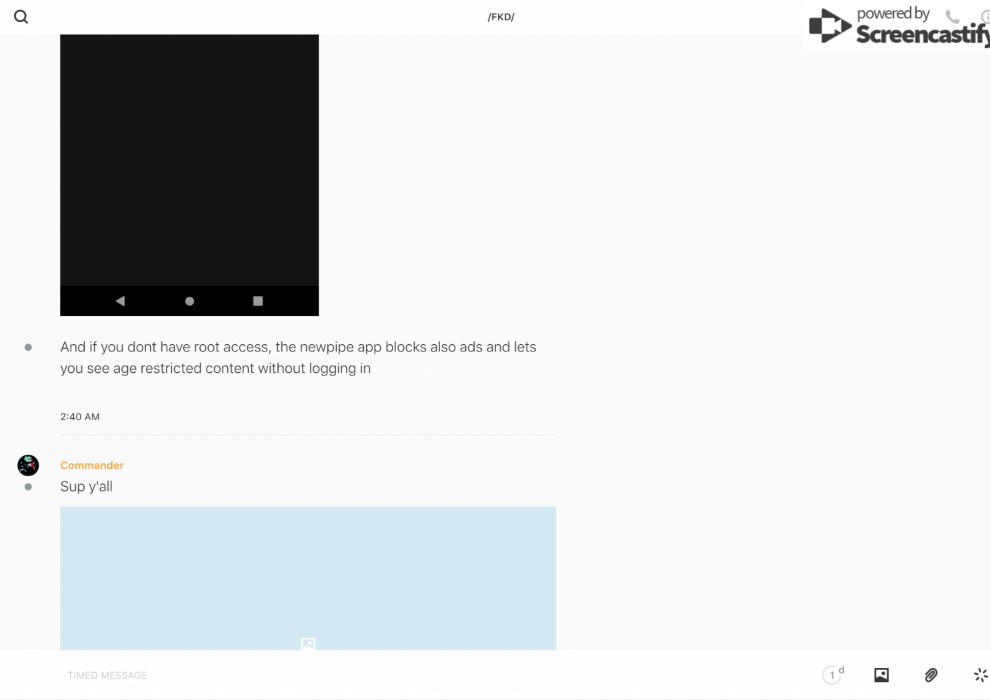Click the back triangle in phone screenshot

120,301
